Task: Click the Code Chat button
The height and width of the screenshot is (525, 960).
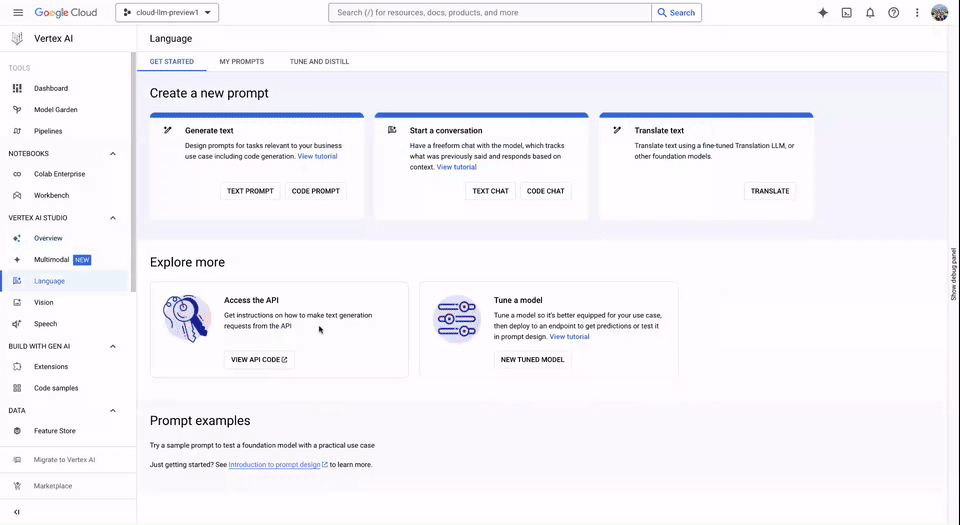Action: pyautogui.click(x=546, y=191)
